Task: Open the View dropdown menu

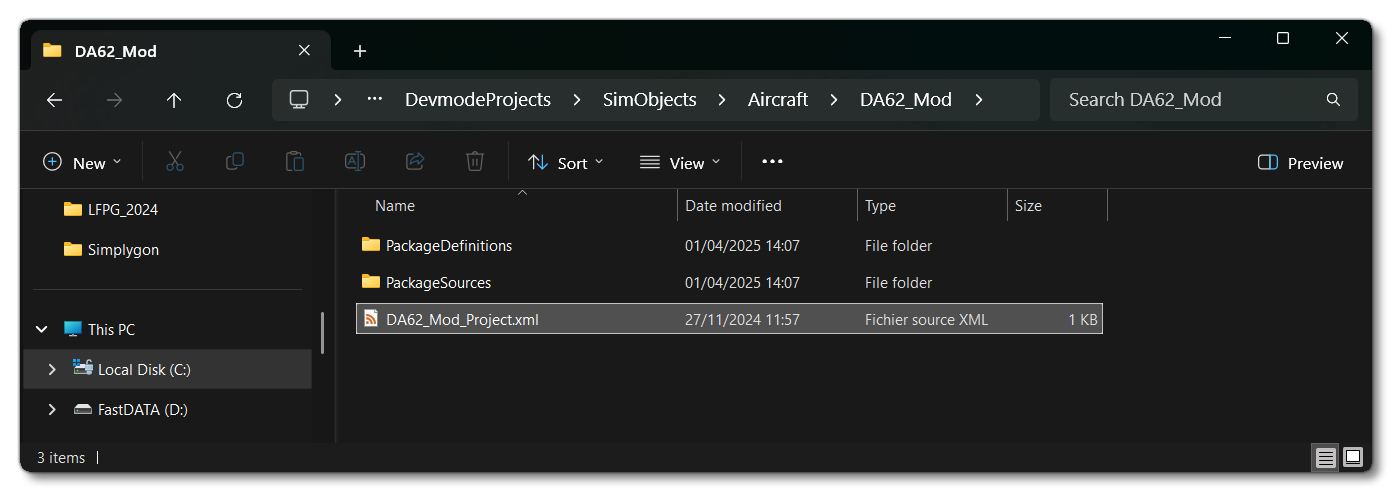Action: (680, 163)
